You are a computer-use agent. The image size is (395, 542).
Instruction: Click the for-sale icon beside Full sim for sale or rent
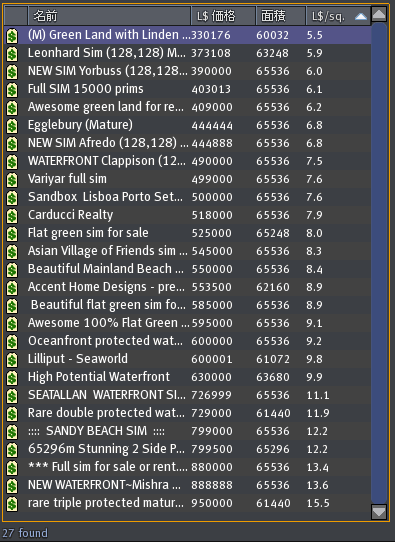pos(12,468)
